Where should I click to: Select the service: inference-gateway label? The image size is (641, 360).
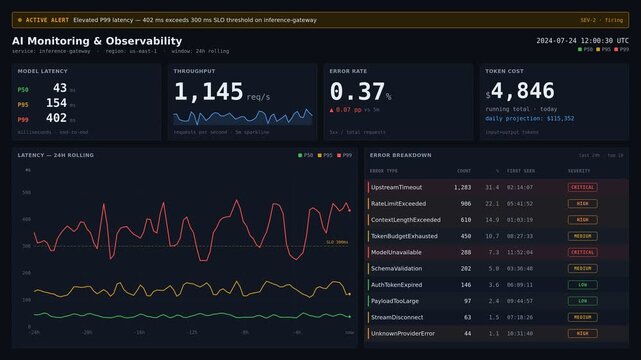pyautogui.click(x=51, y=51)
